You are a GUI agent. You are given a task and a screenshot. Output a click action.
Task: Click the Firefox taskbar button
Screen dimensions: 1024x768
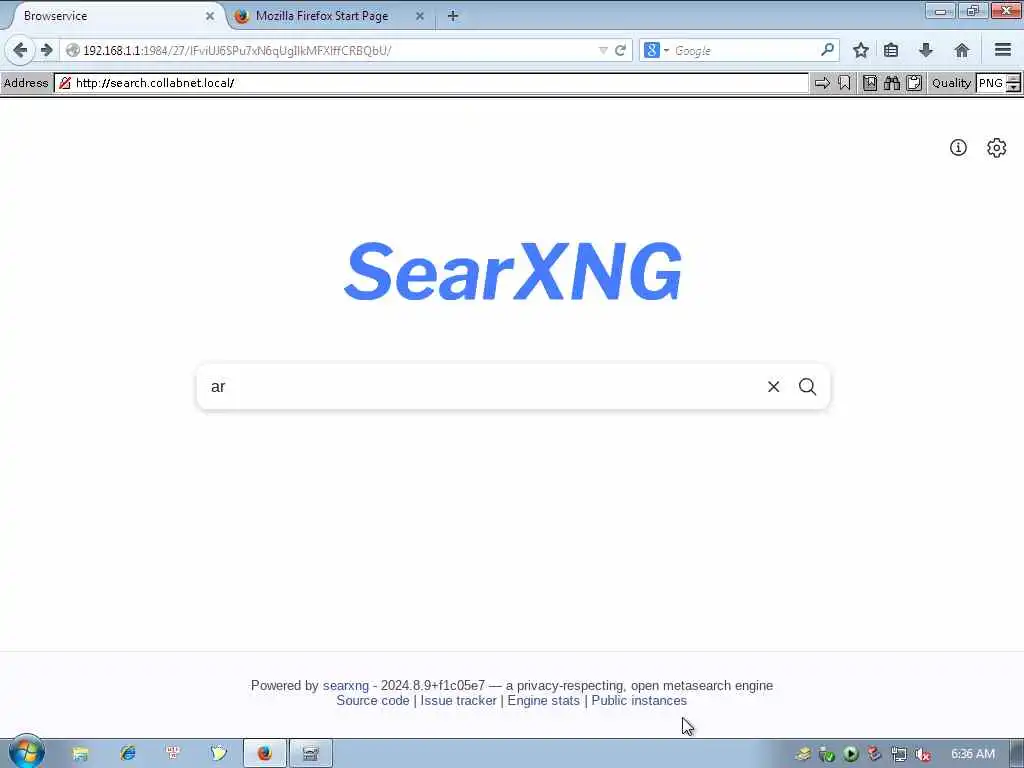264,754
